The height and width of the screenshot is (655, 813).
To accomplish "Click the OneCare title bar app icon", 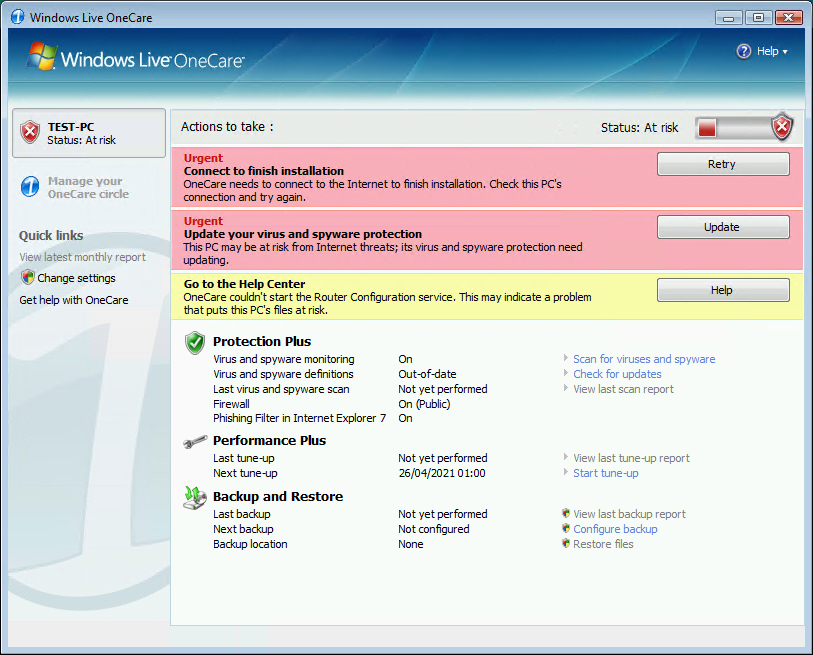I will click(17, 17).
